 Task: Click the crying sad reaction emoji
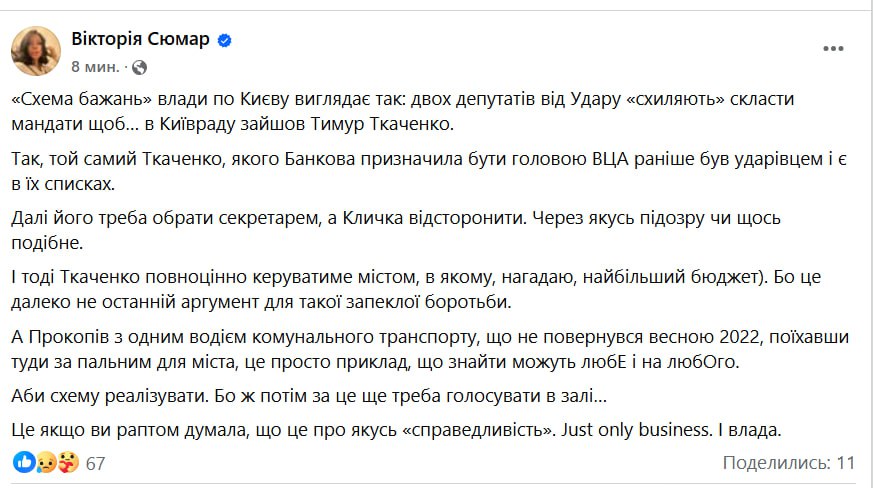point(46,462)
